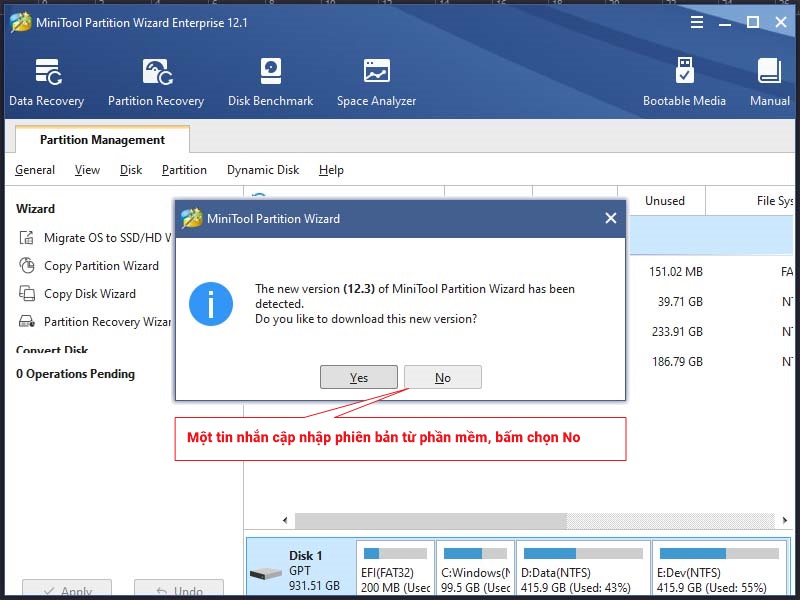Click the Wizard section heading
The image size is (800, 600).
[x=35, y=209]
